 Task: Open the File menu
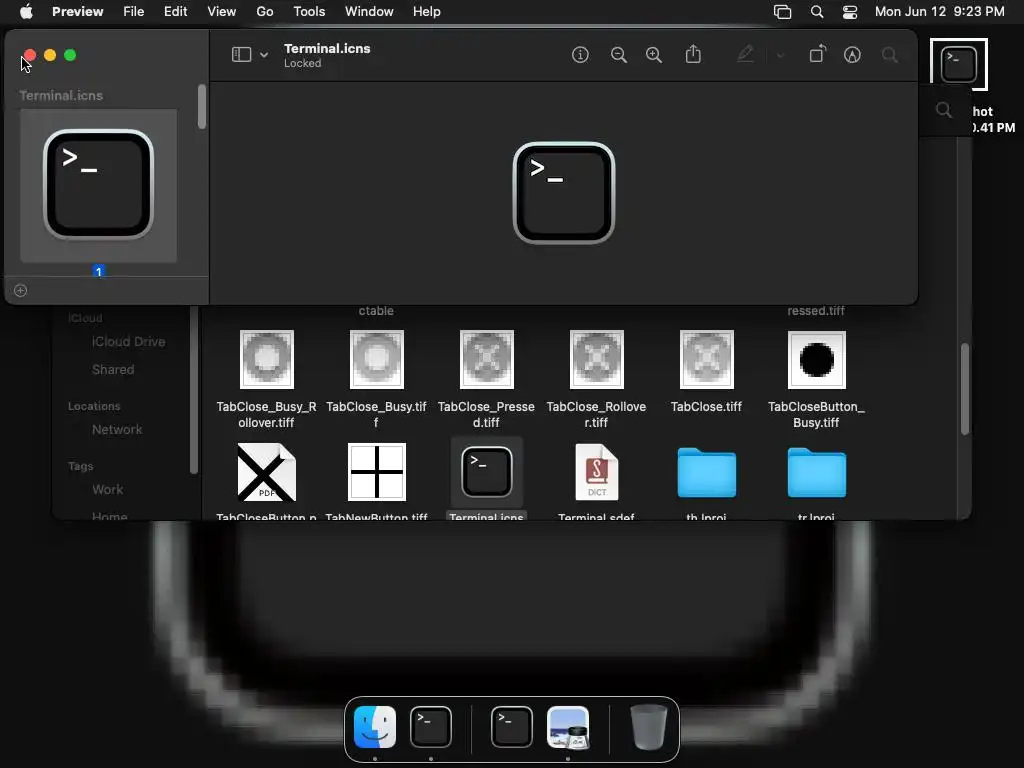[x=133, y=12]
